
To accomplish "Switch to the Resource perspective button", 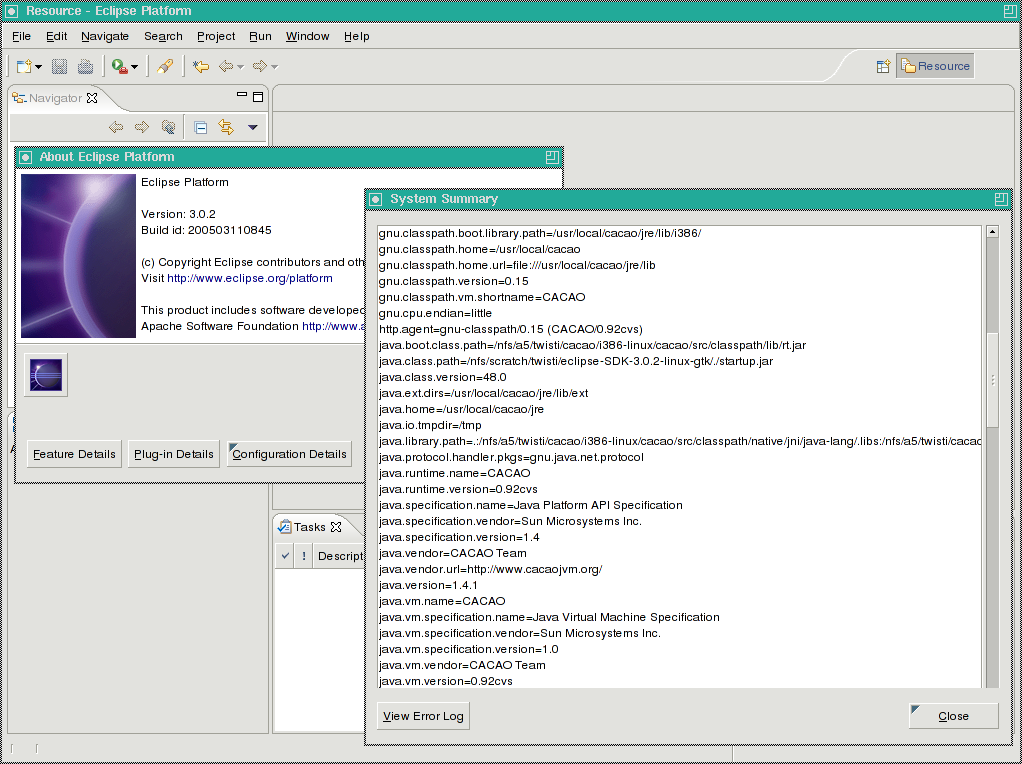I will click(x=935, y=66).
